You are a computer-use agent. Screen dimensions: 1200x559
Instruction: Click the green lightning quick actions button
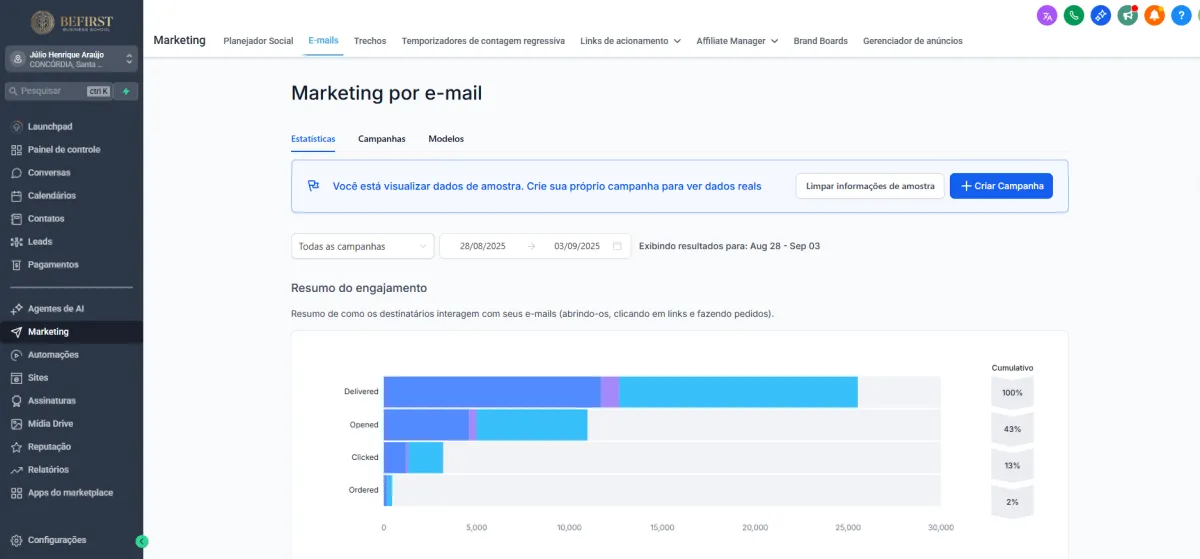126,91
